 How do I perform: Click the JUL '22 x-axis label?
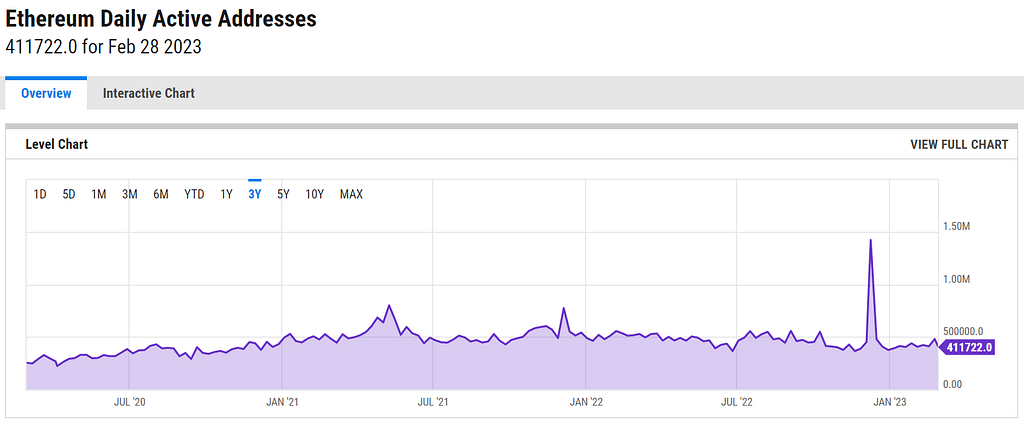click(737, 402)
